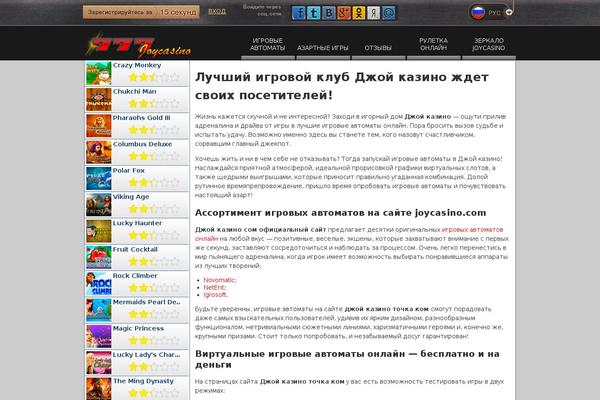Click the Polar Fox title link
600x400 pixels.
point(129,171)
